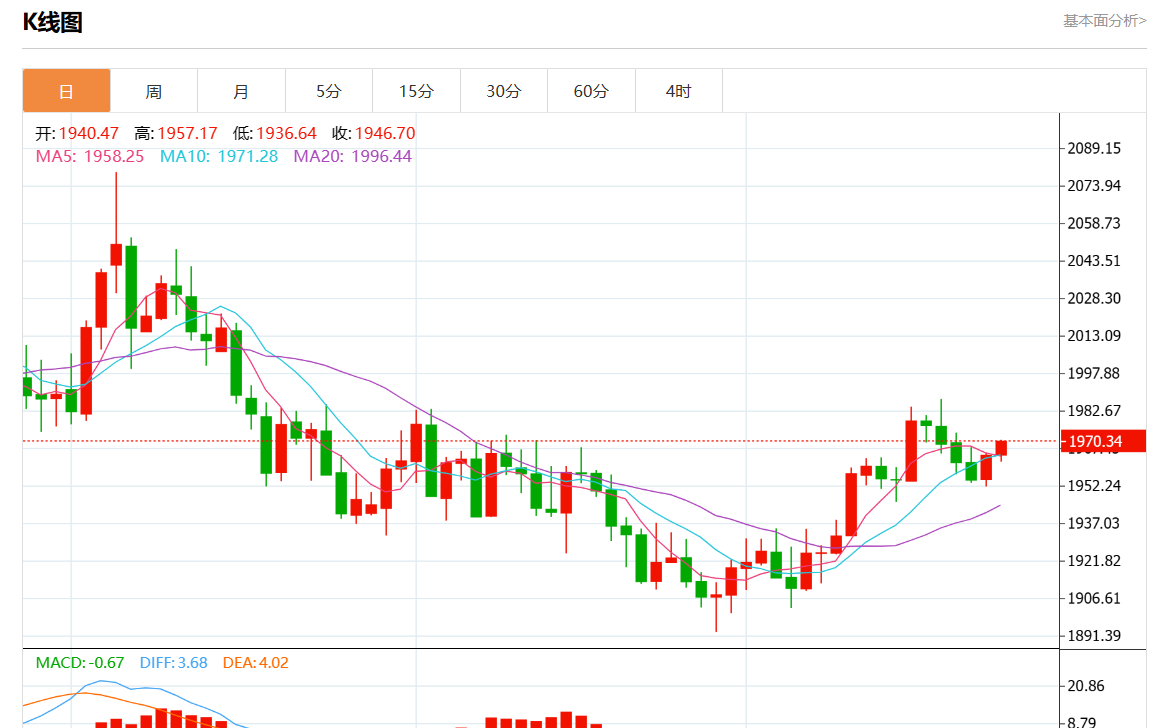Click the 1997.88 price axis label

tap(1094, 373)
